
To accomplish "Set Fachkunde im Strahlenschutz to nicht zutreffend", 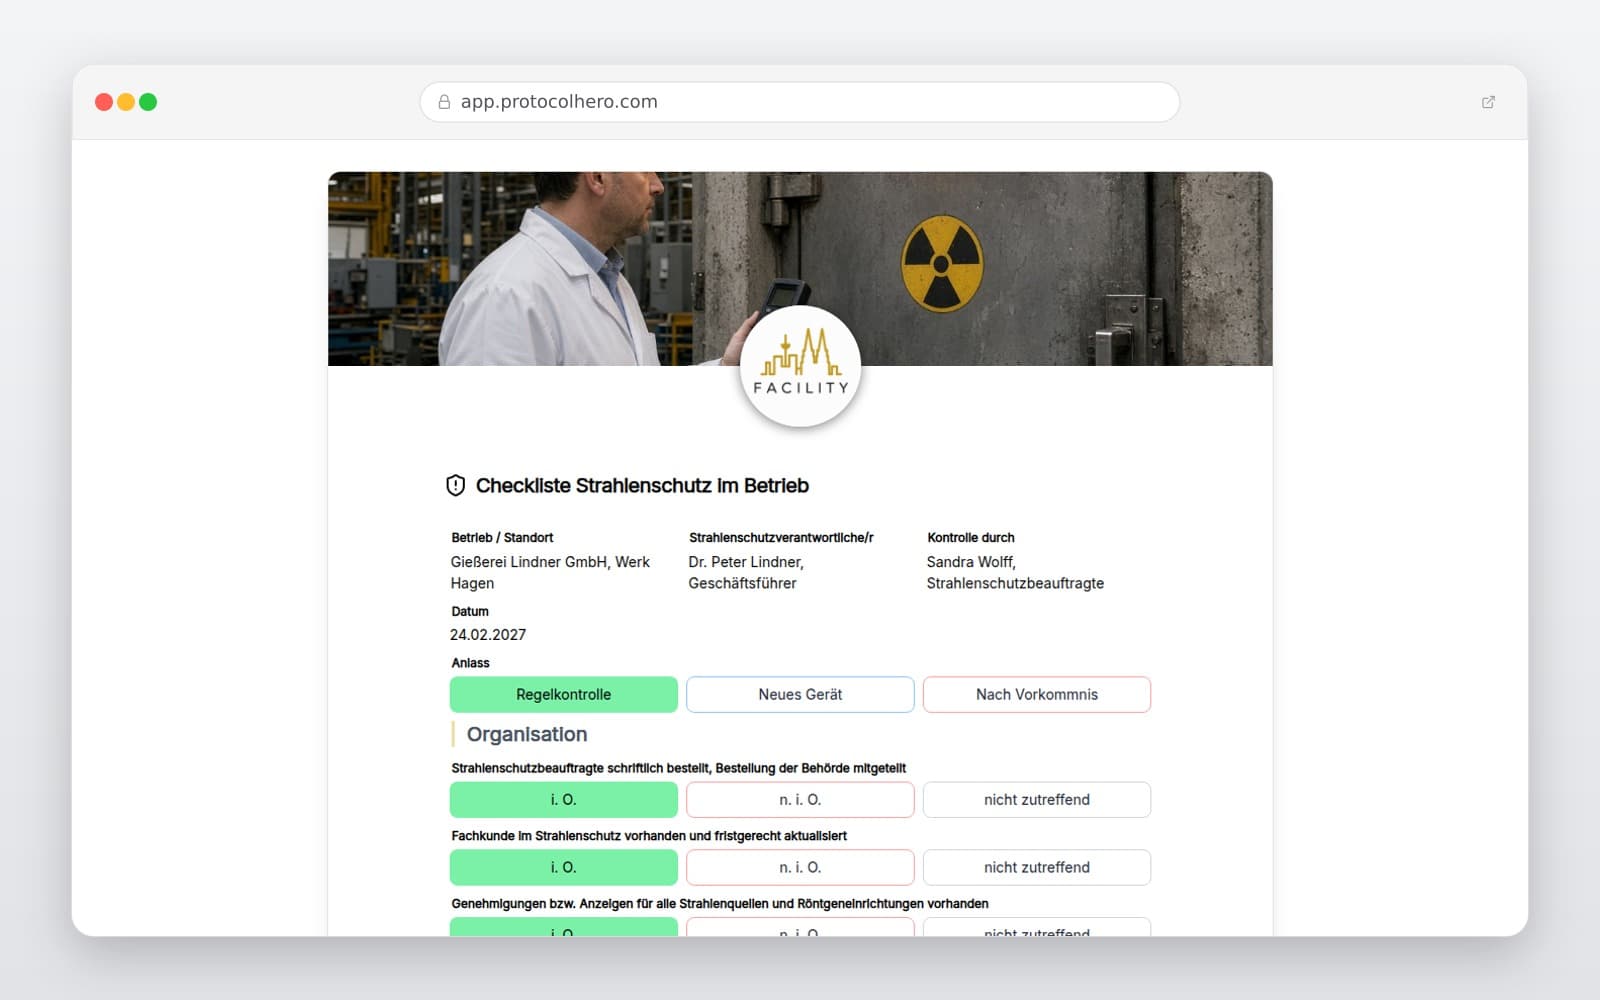I will point(1037,868).
